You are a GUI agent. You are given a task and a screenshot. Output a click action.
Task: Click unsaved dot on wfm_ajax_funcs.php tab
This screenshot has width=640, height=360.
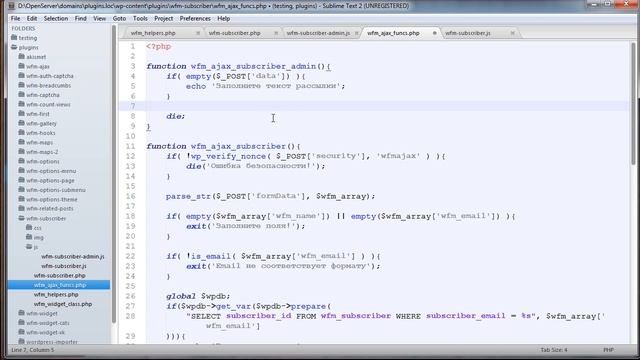(435, 33)
